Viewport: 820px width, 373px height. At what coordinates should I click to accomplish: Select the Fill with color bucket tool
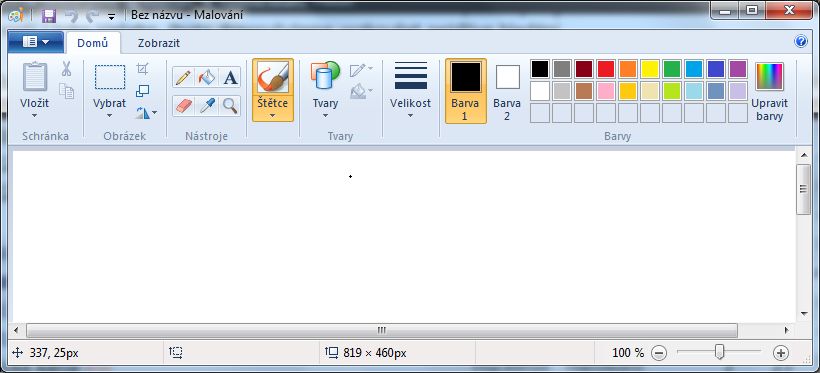pos(207,78)
